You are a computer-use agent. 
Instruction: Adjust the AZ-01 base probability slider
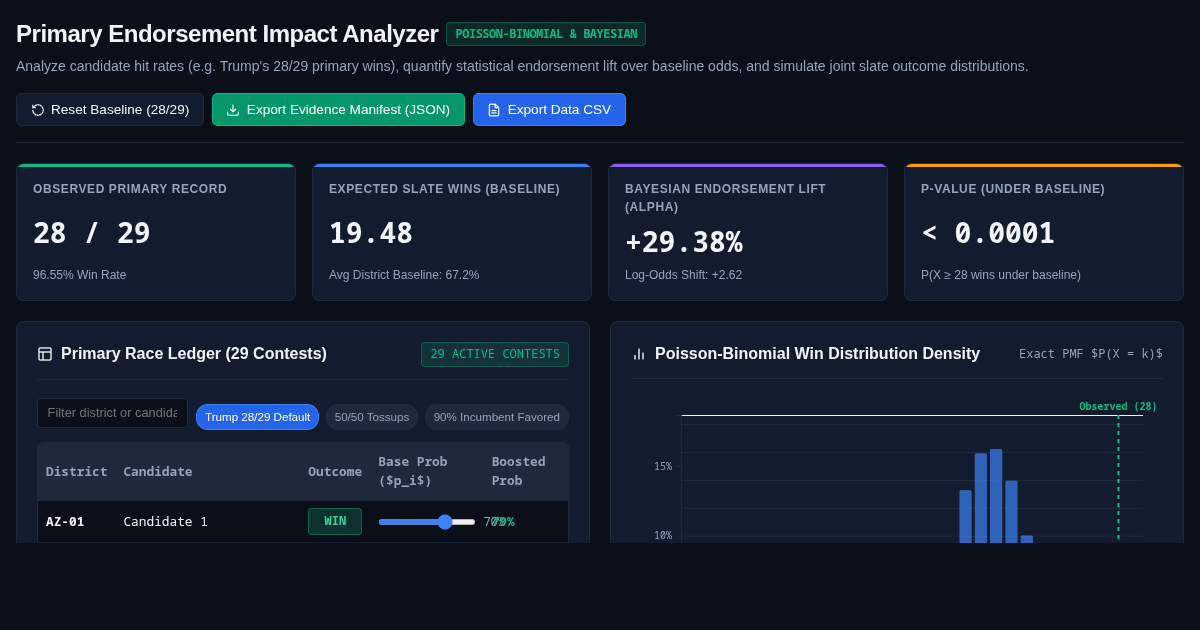pos(427,522)
